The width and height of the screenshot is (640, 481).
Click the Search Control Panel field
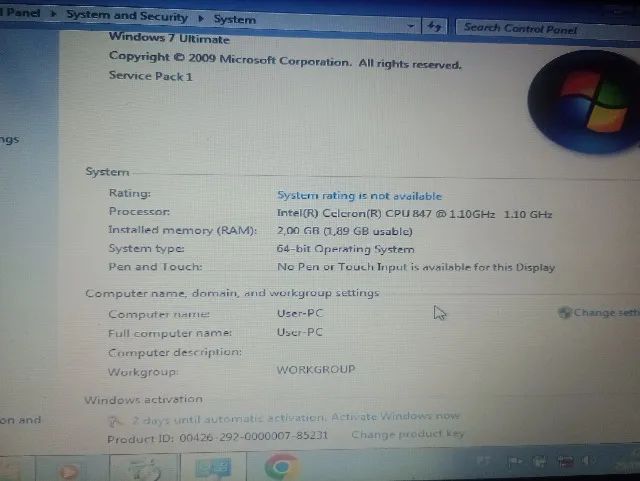pyautogui.click(x=547, y=29)
